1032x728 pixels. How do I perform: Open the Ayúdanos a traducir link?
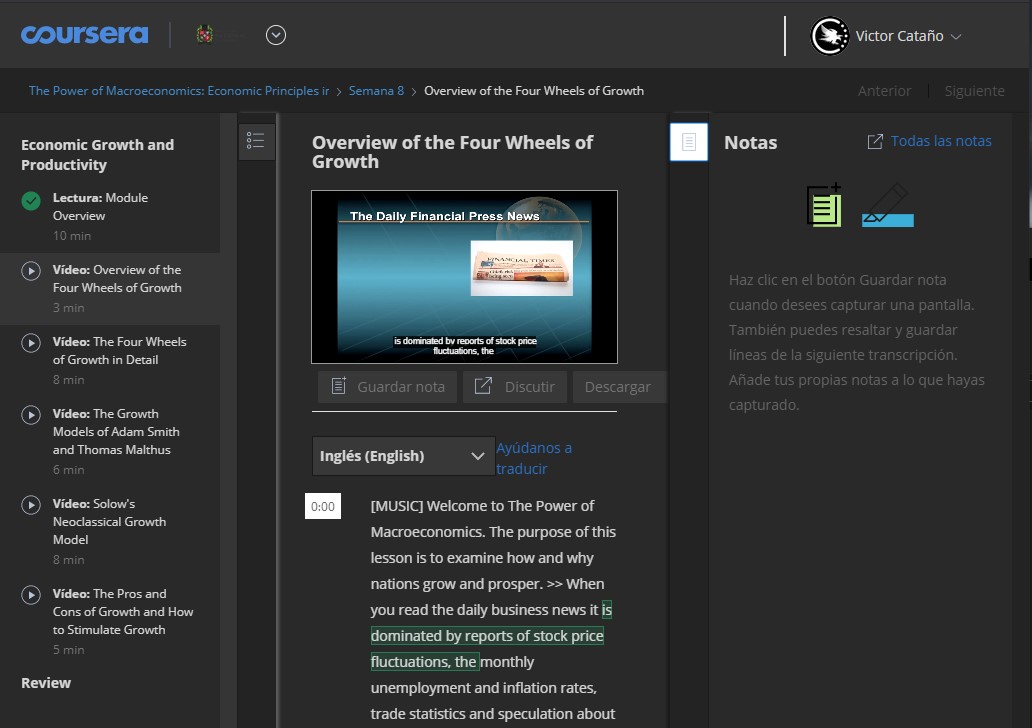point(534,457)
